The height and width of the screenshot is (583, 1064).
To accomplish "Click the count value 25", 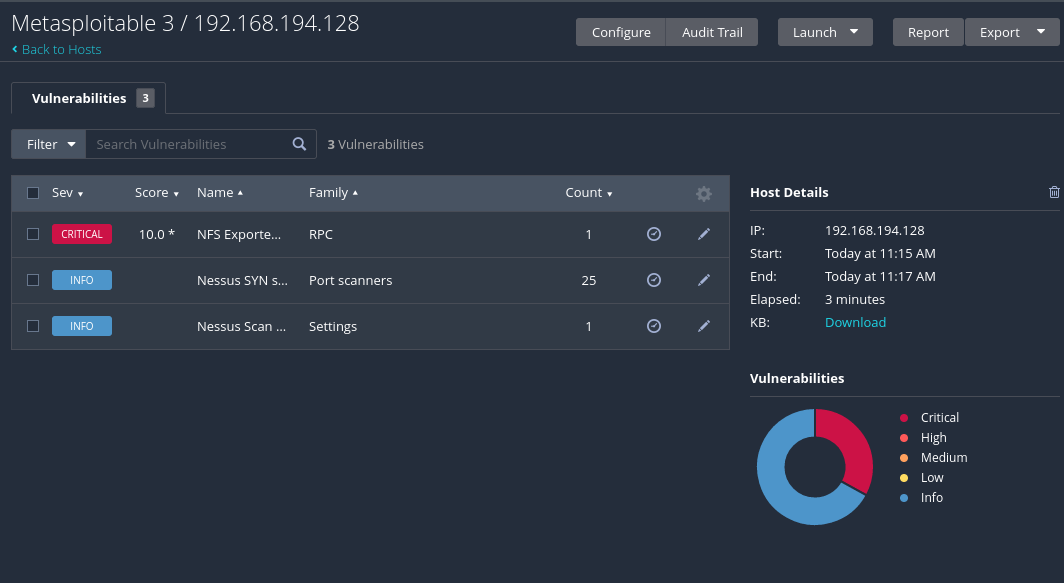I will click(x=589, y=280).
